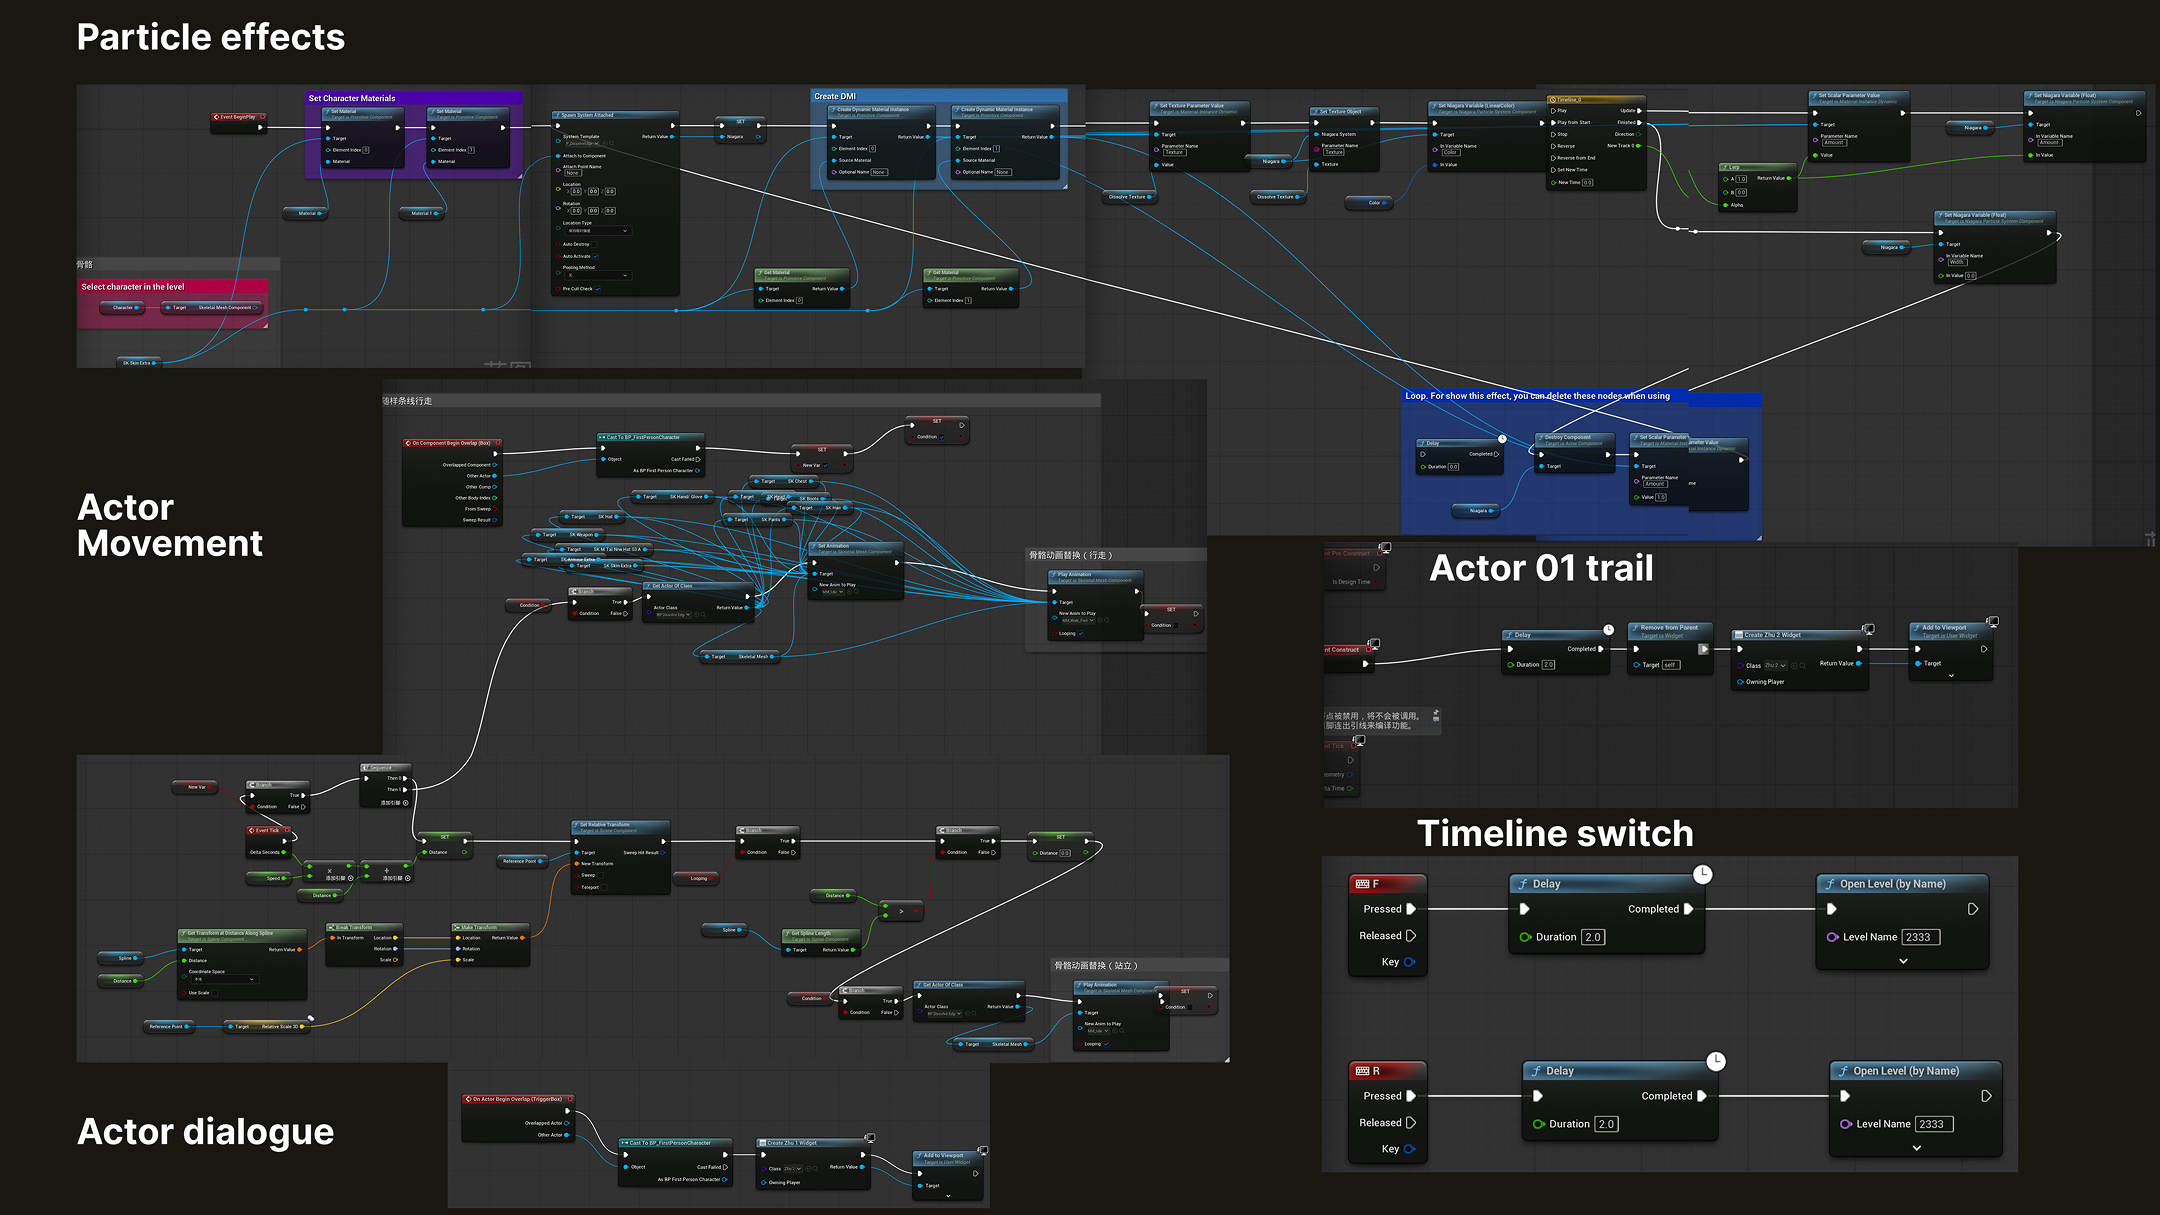The height and width of the screenshot is (1215, 2160).
Task: Expand the lower Open Level node's chevron
Action: pos(1916,1148)
